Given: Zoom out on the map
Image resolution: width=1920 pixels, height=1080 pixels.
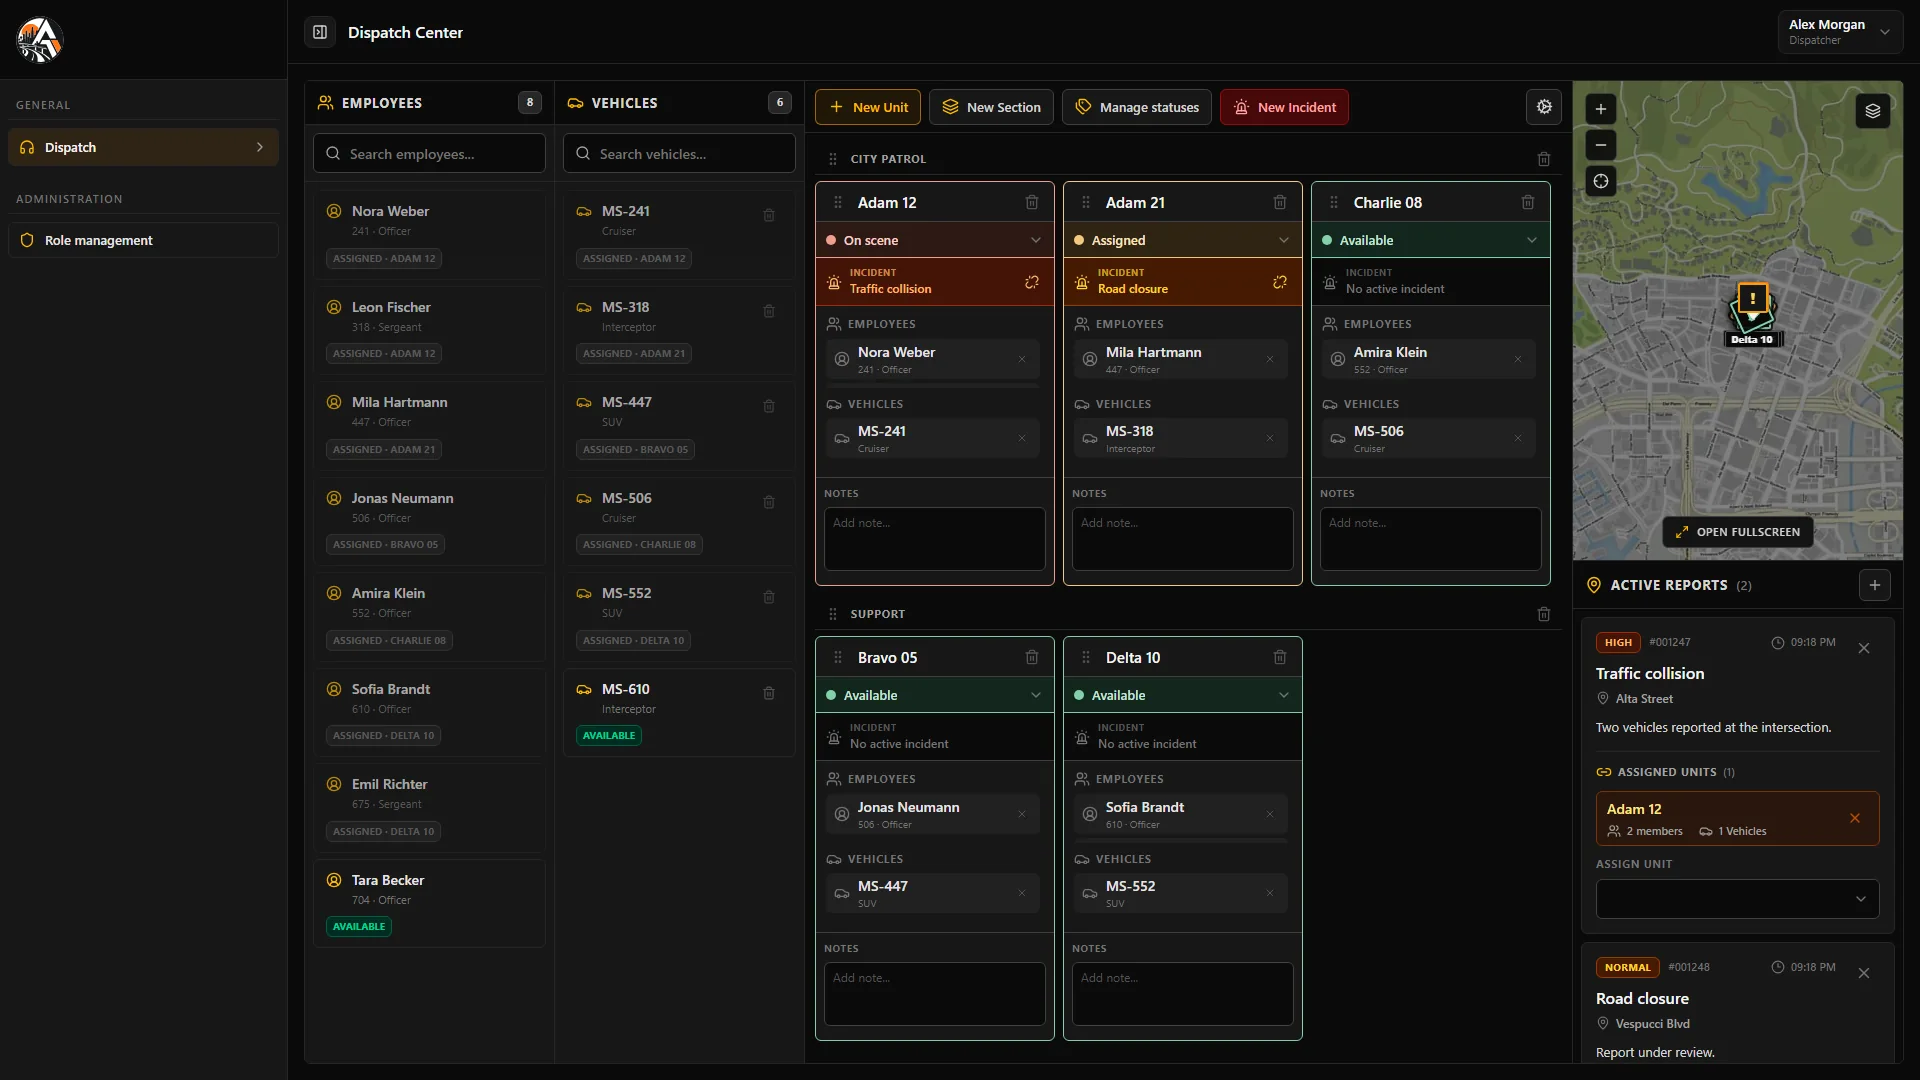Looking at the screenshot, I should [x=1601, y=145].
